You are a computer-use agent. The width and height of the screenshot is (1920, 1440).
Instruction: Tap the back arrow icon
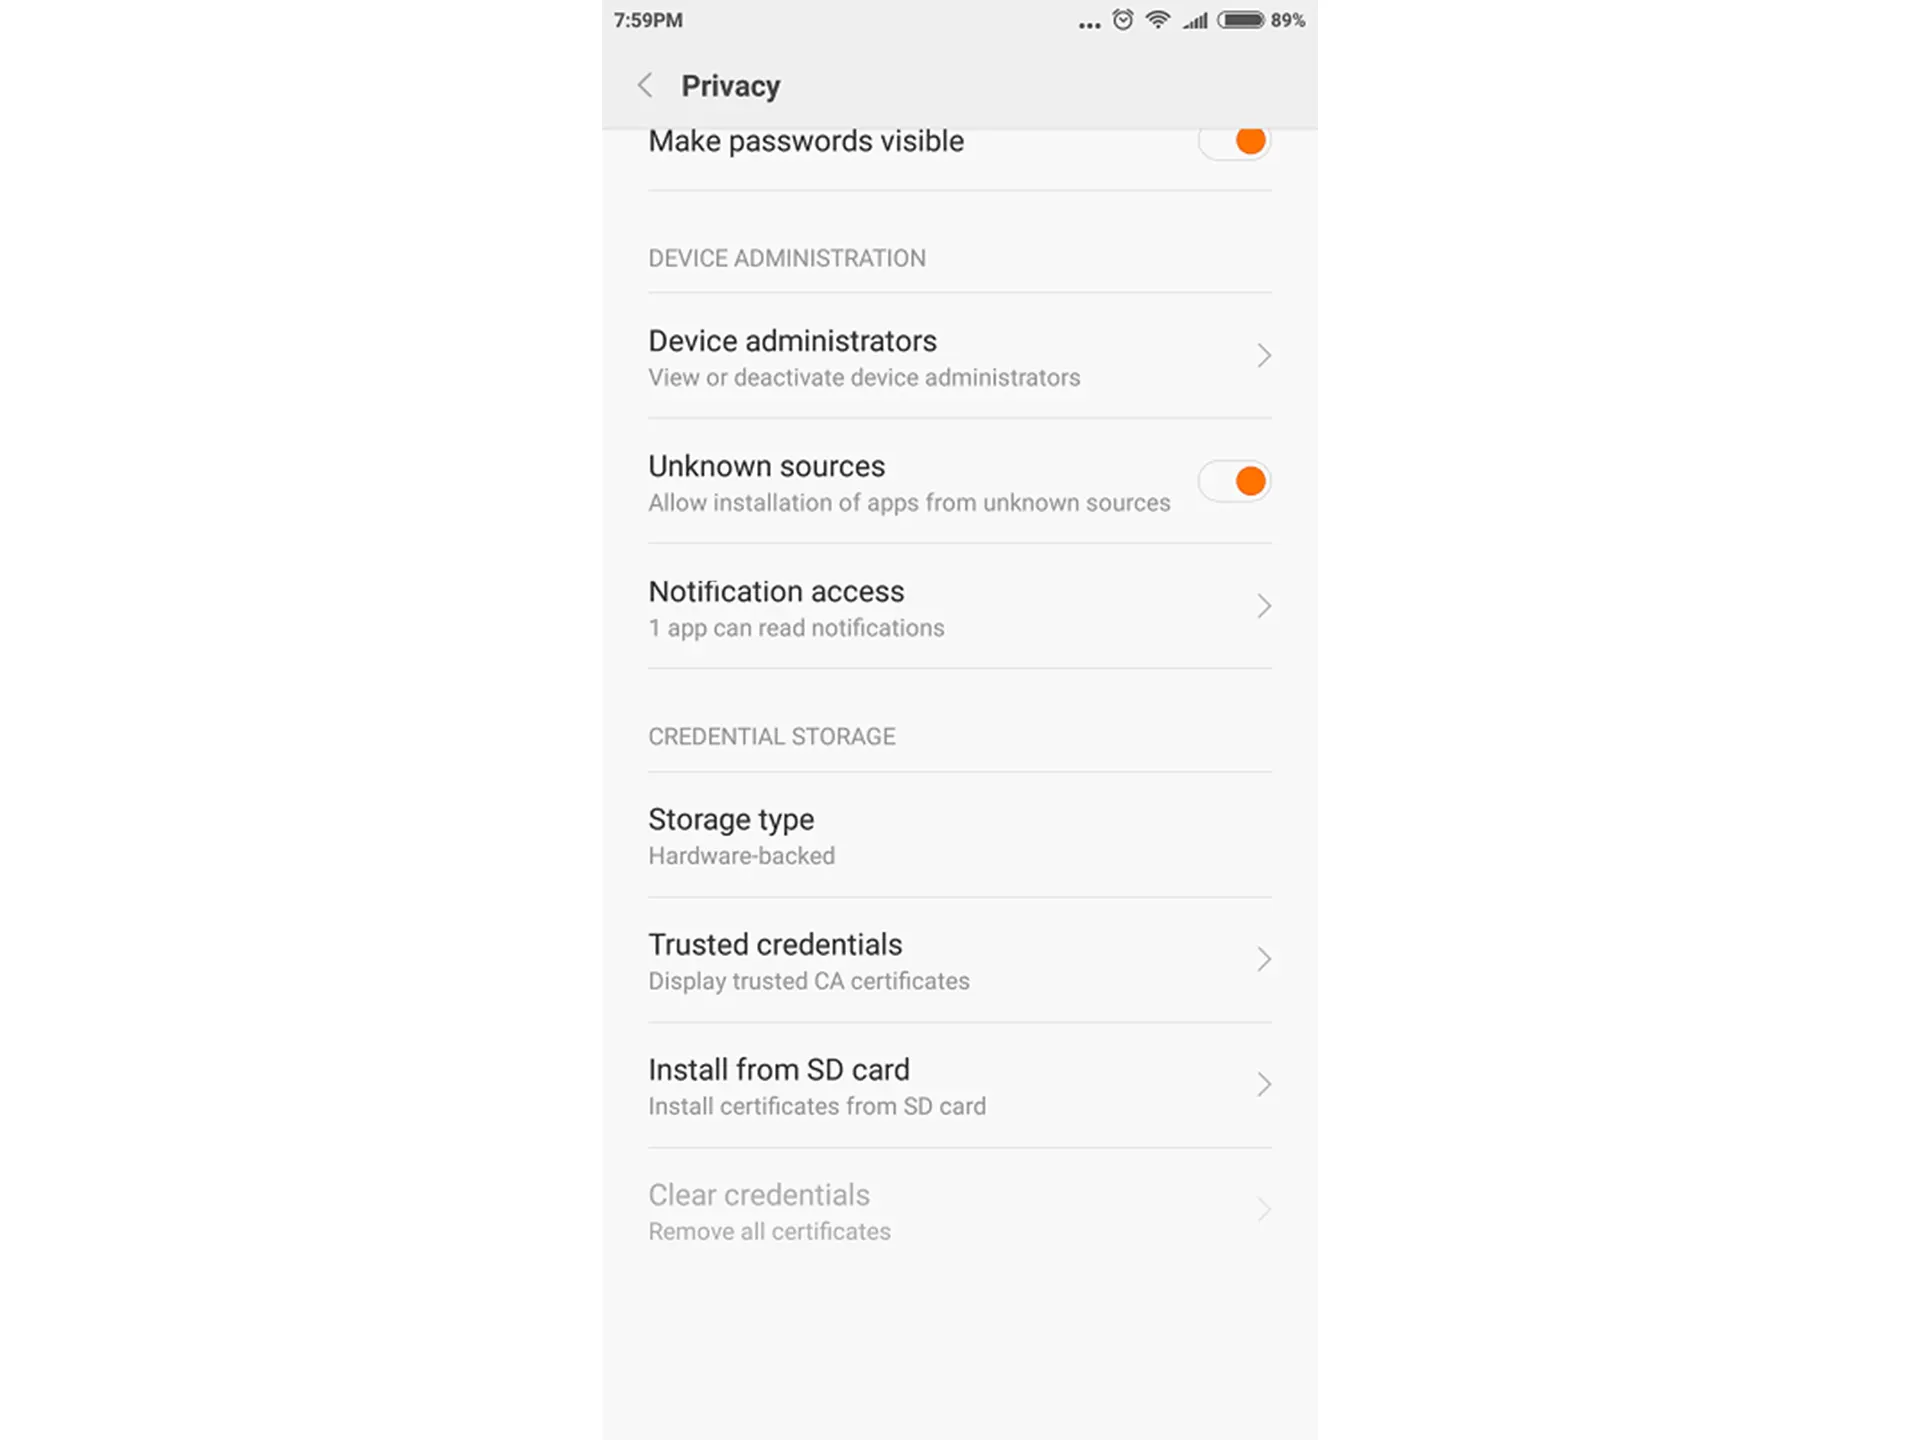(x=643, y=85)
